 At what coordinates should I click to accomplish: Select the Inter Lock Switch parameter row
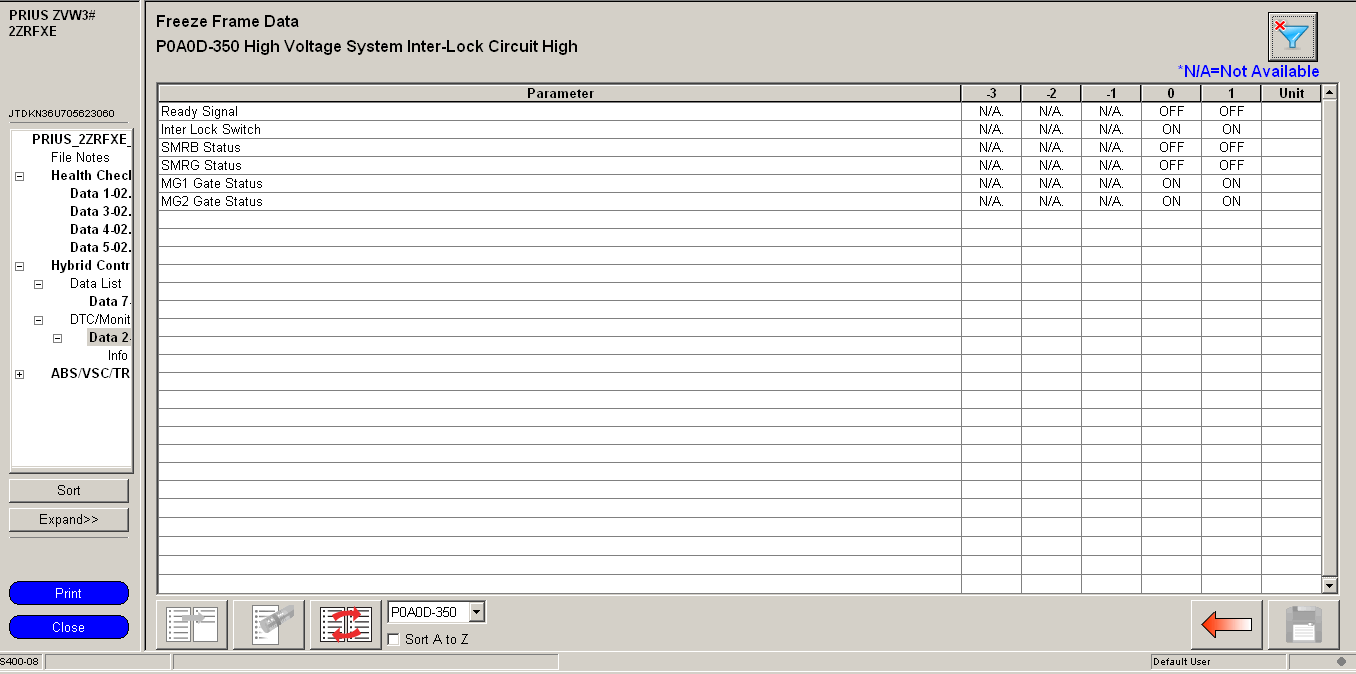pos(740,130)
